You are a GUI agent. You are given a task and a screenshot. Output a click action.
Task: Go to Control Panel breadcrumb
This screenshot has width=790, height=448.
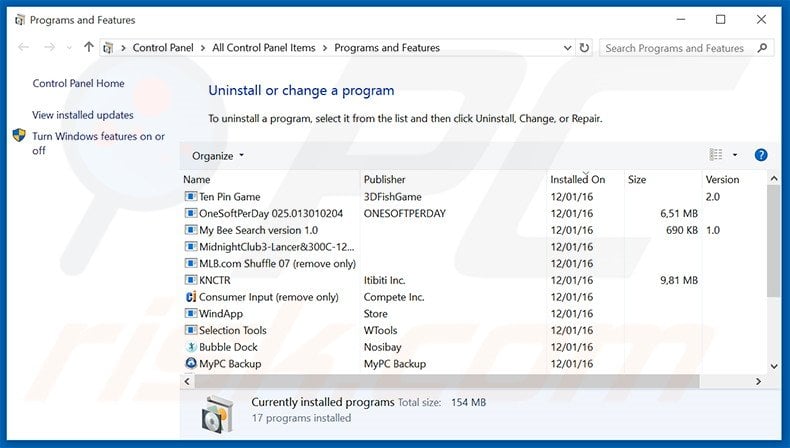pyautogui.click(x=163, y=48)
